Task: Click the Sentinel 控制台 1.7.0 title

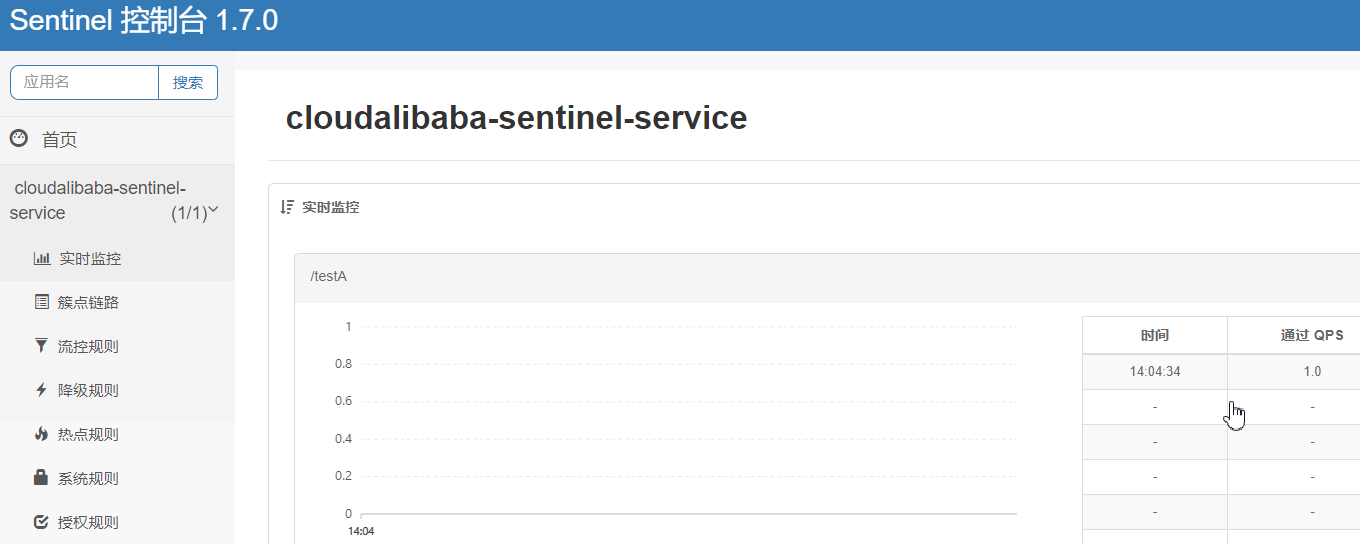Action: (143, 22)
